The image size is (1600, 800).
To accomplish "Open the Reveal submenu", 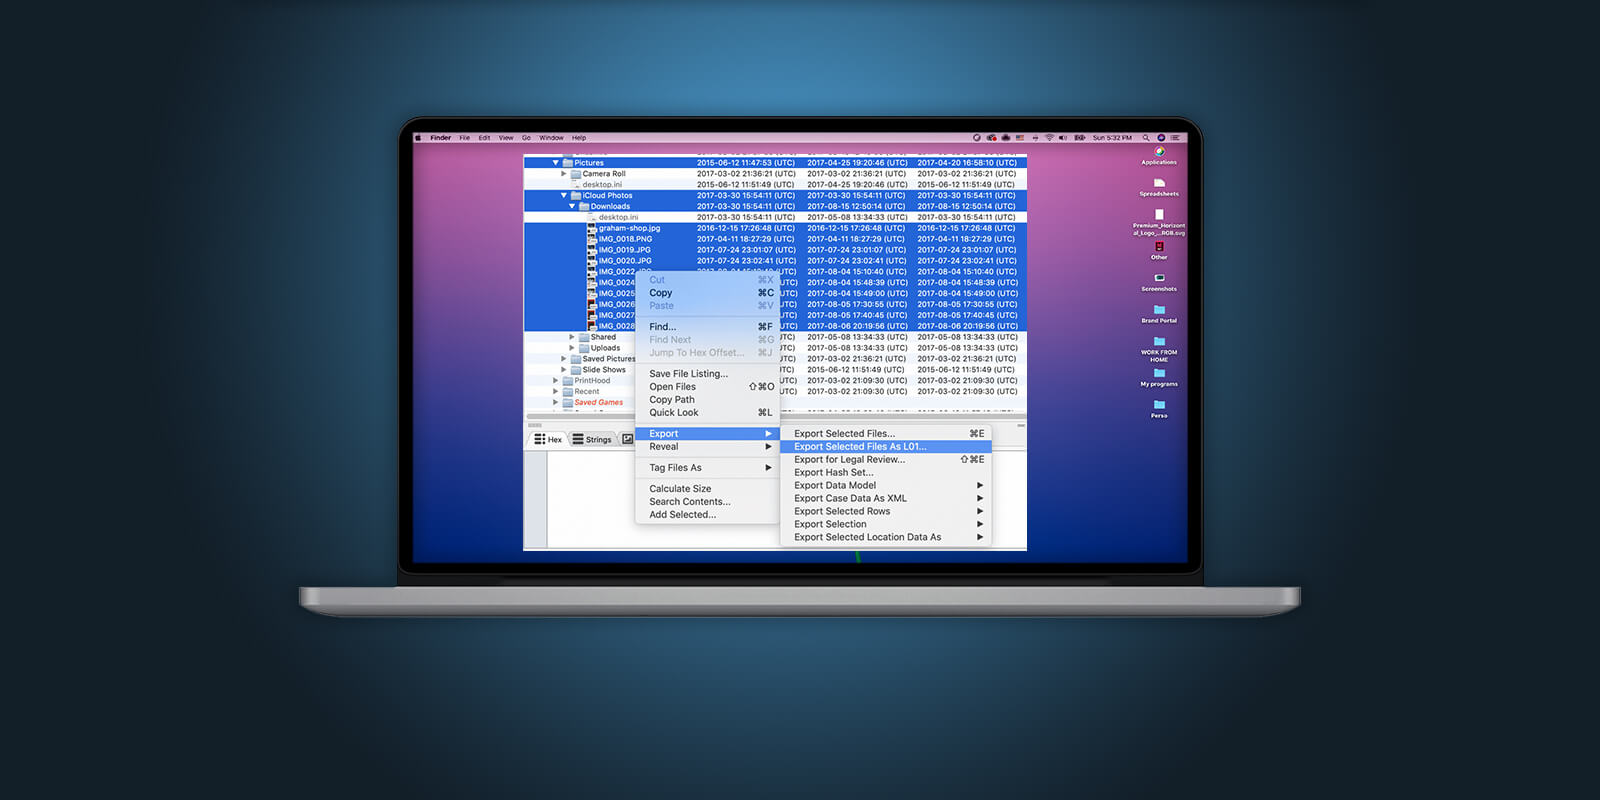I will coord(708,447).
